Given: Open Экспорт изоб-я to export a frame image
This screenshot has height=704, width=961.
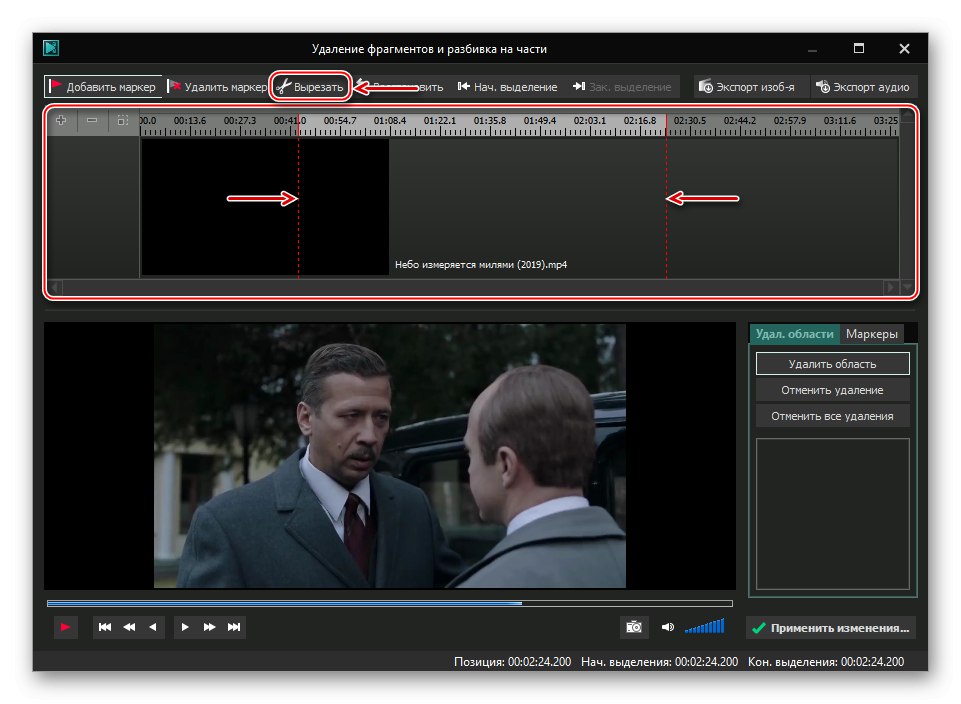Looking at the screenshot, I should [747, 86].
